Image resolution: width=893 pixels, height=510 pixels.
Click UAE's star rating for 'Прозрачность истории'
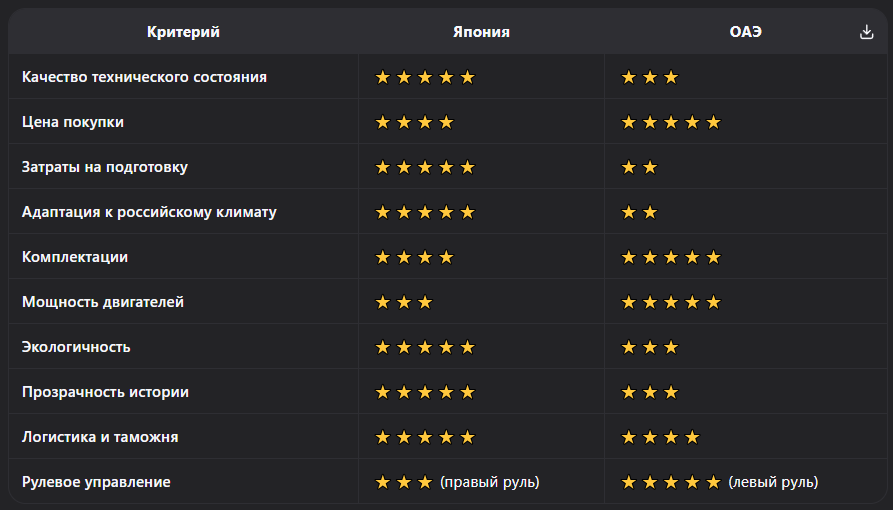coord(650,392)
